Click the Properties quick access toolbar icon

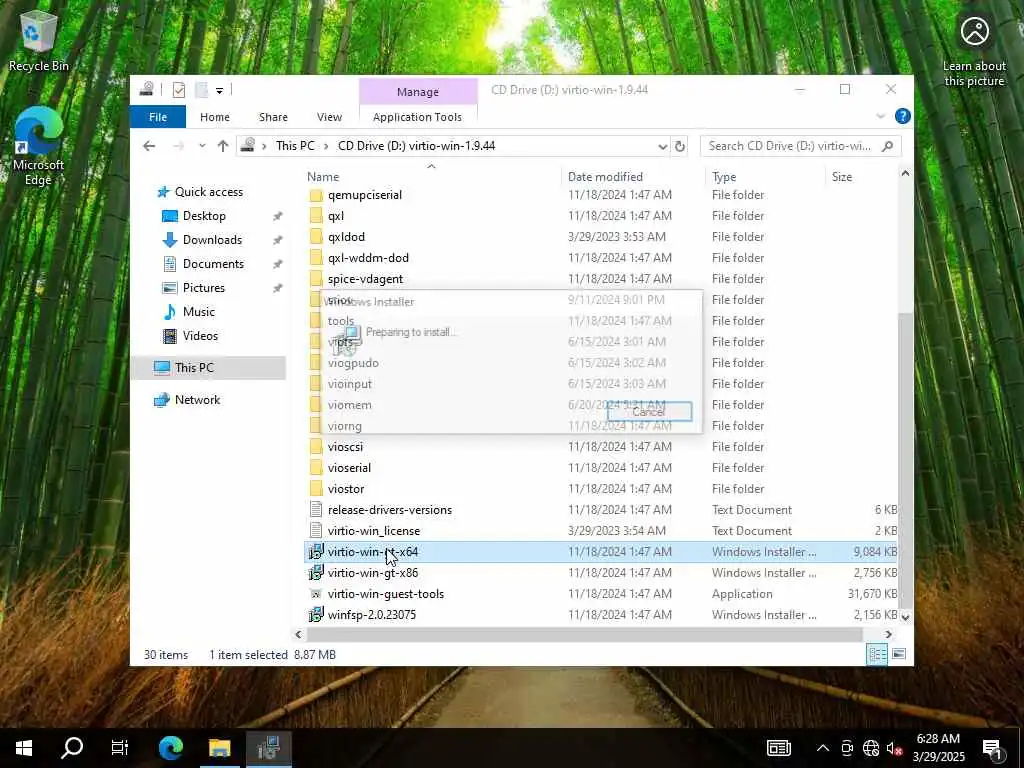click(178, 90)
